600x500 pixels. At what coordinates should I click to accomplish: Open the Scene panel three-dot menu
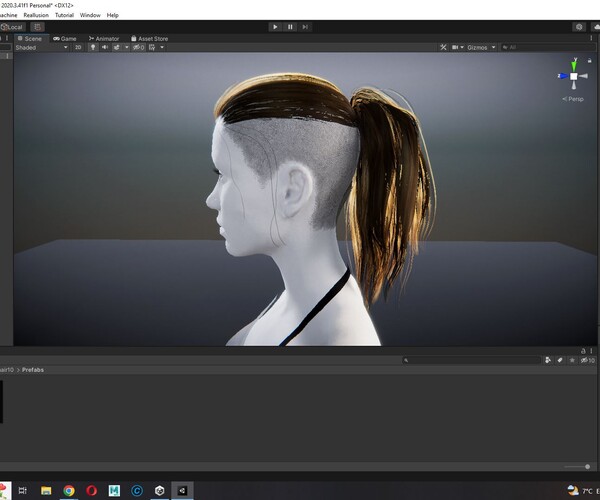(x=592, y=38)
